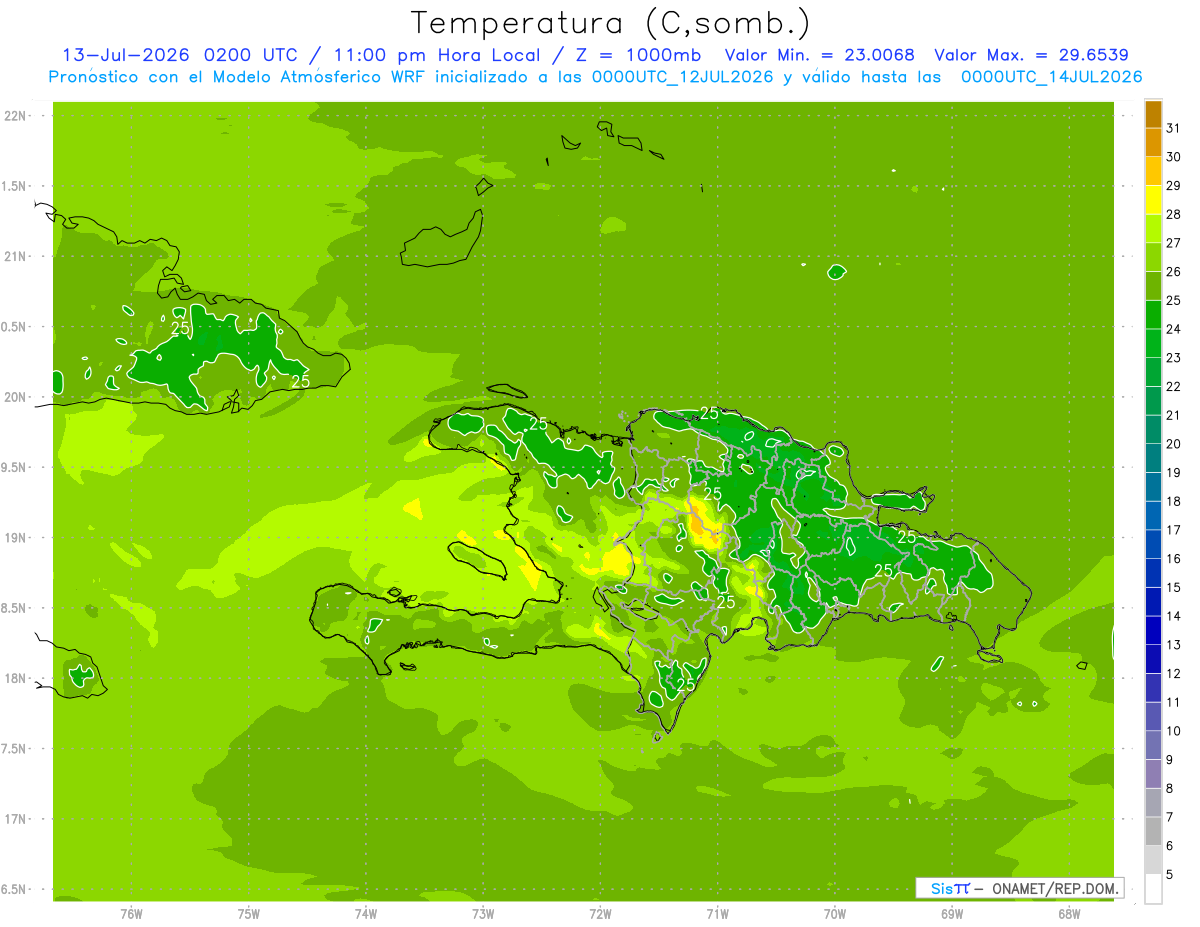Click the colorbar label "28"
This screenshot has height=927, width=1200.
pyautogui.click(x=1174, y=214)
